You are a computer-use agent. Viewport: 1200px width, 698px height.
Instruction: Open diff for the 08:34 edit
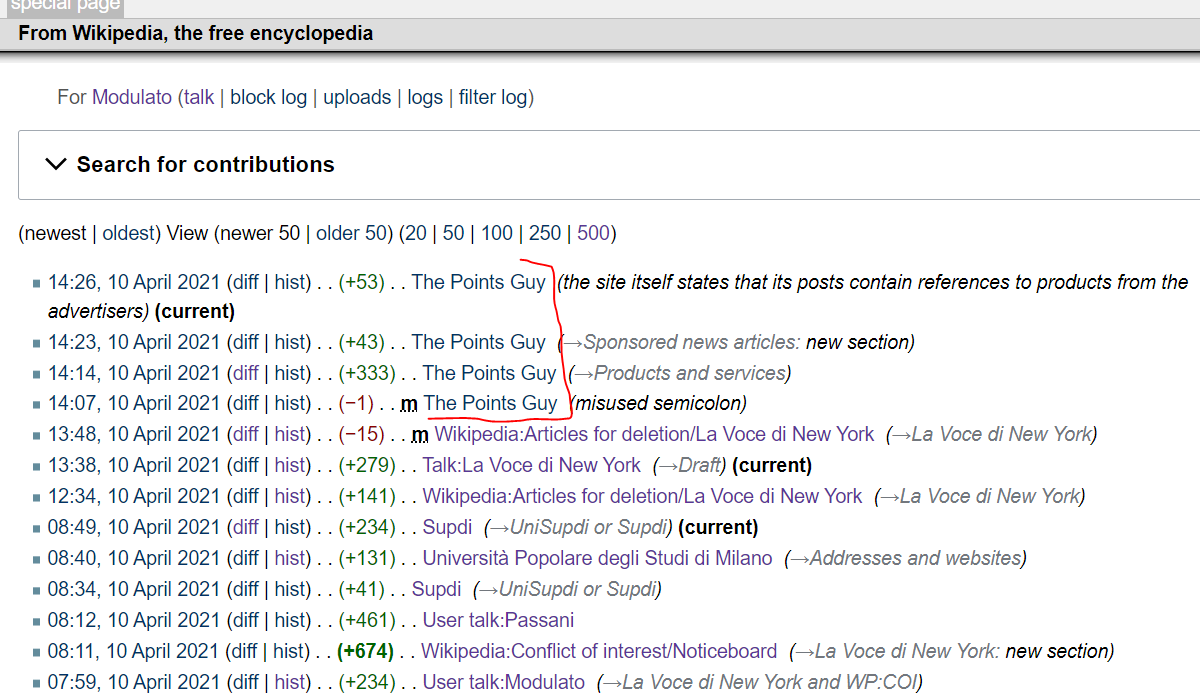[246, 589]
